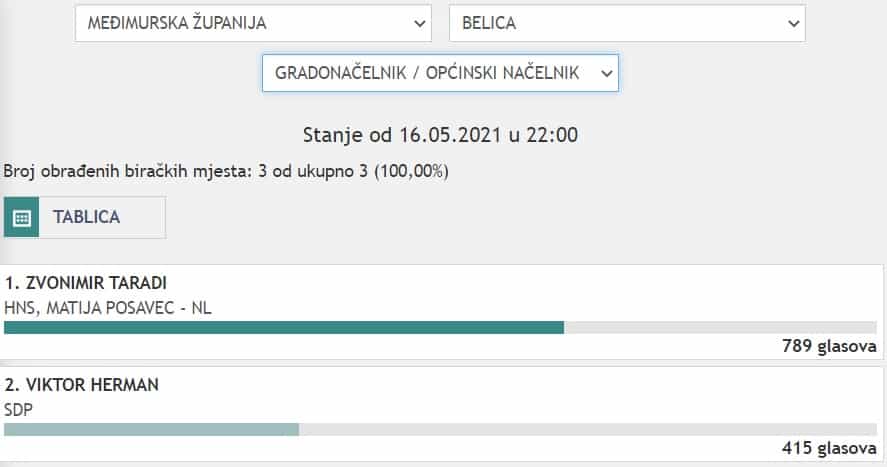Click the SDP party label
Image resolution: width=887 pixels, height=467 pixels.
20,408
